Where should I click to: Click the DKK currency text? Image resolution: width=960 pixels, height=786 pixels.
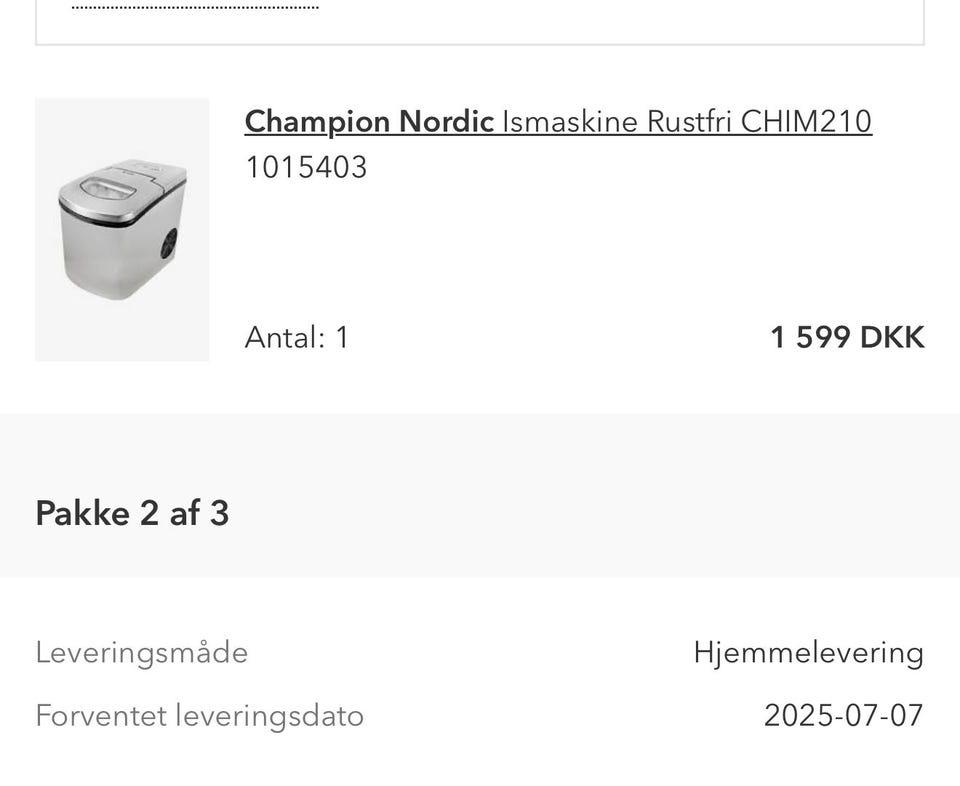point(892,337)
